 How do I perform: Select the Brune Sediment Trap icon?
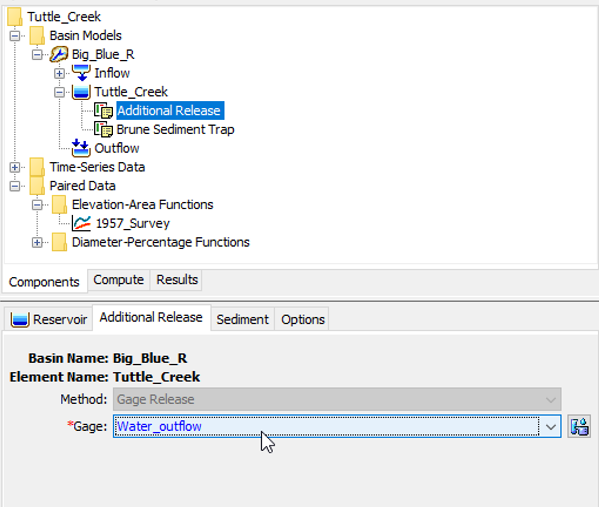tap(104, 129)
